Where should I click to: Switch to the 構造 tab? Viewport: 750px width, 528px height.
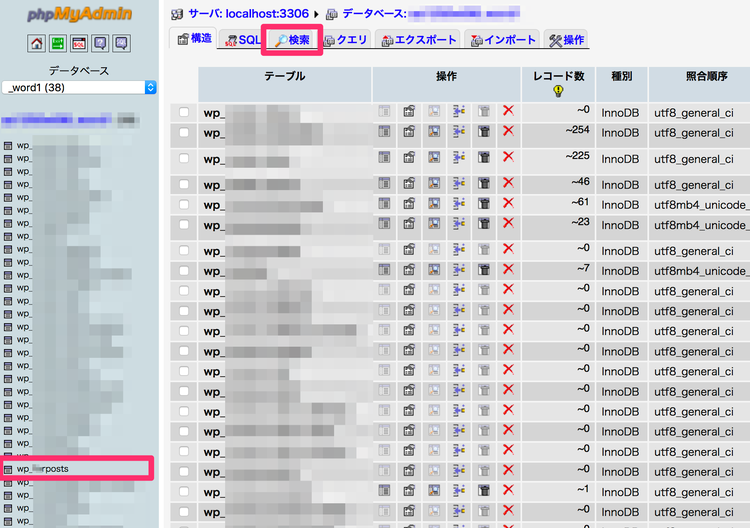click(x=194, y=39)
